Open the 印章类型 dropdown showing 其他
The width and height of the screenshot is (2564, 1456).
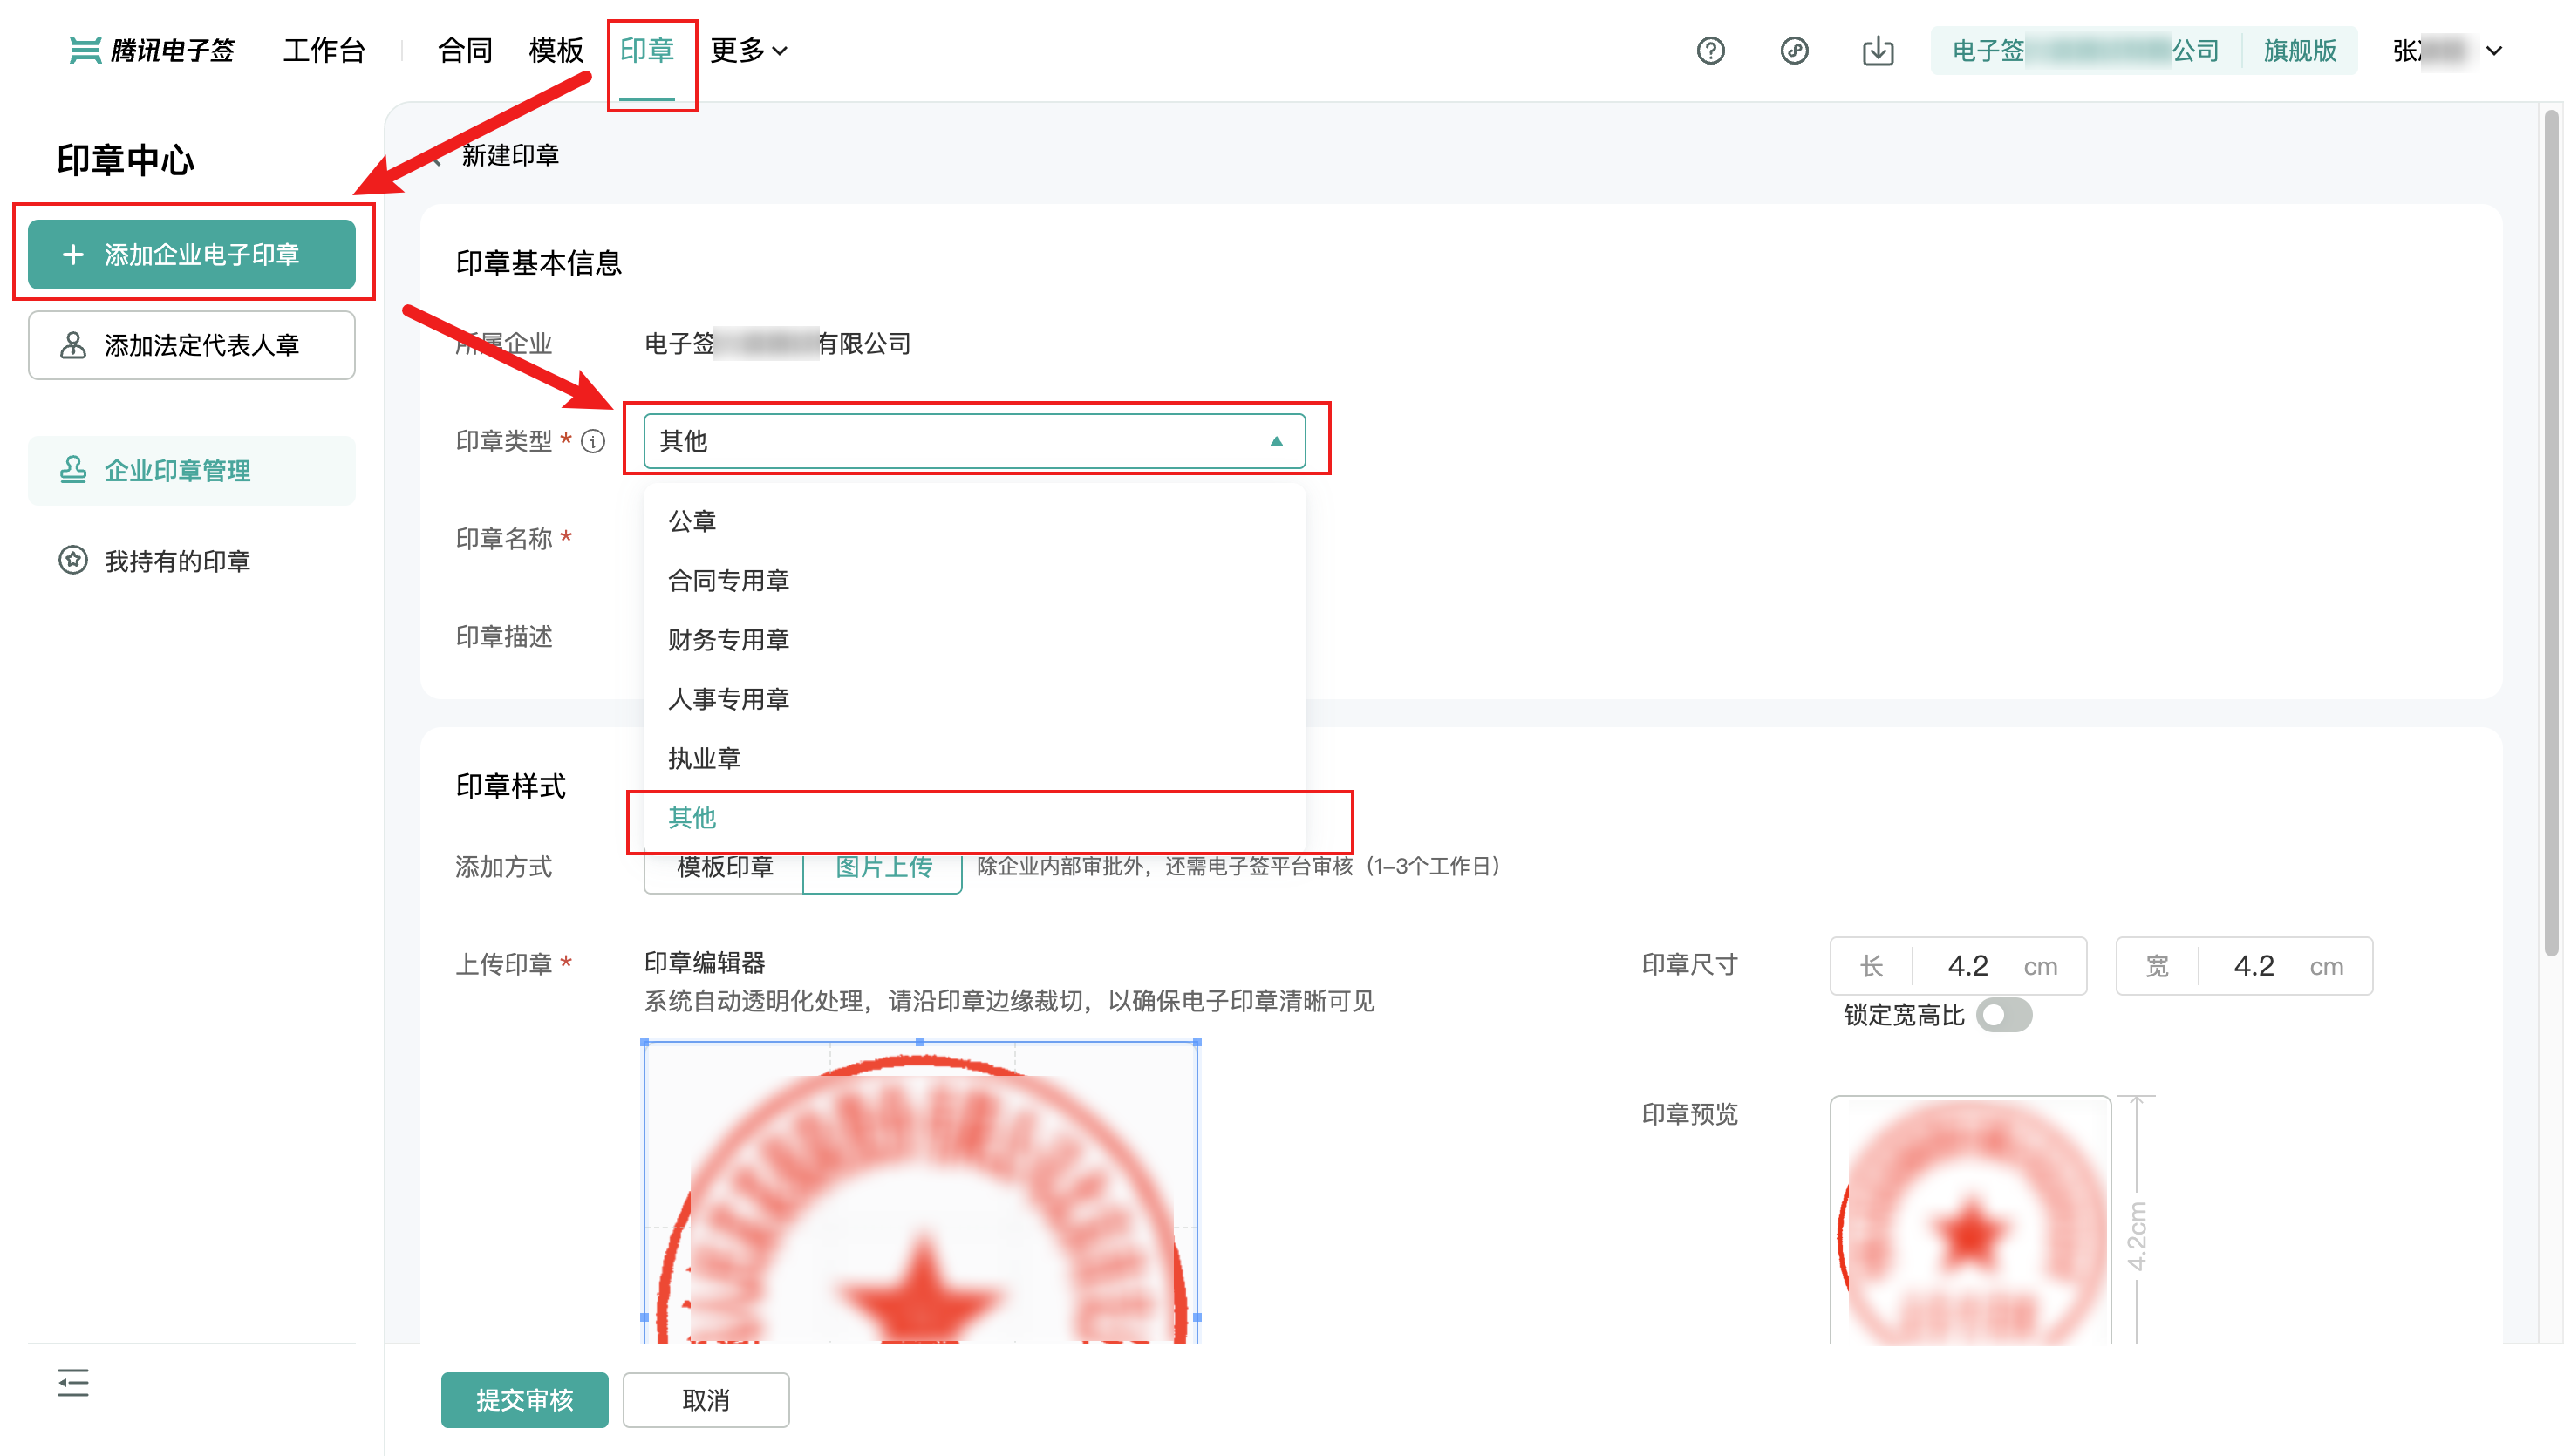[x=974, y=441]
